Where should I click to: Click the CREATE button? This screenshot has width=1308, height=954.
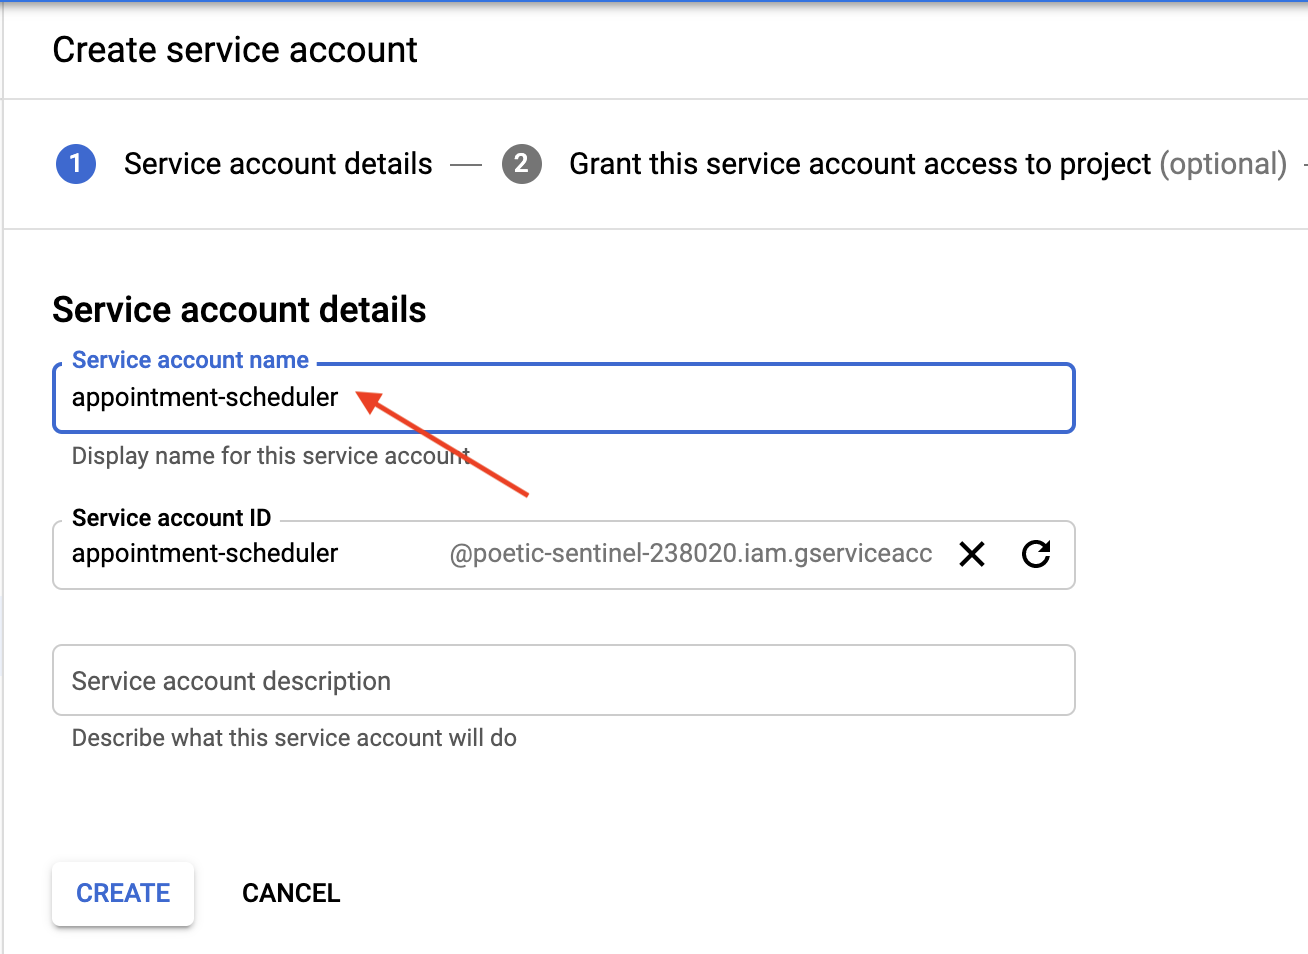click(x=122, y=893)
